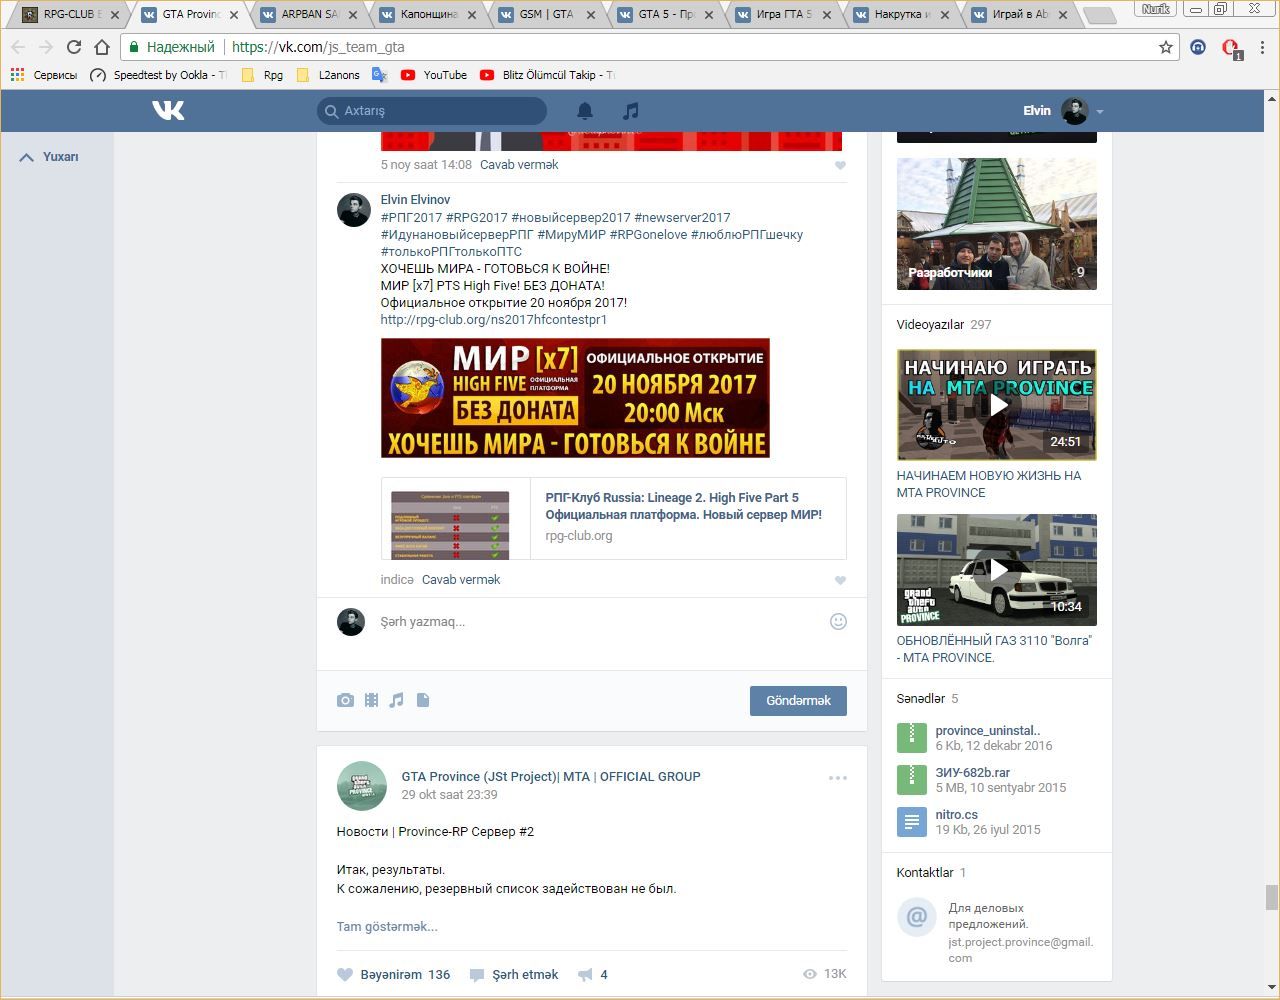Open Chrome menu with three dots
Screen dimensions: 1280x1000
(1263, 47)
